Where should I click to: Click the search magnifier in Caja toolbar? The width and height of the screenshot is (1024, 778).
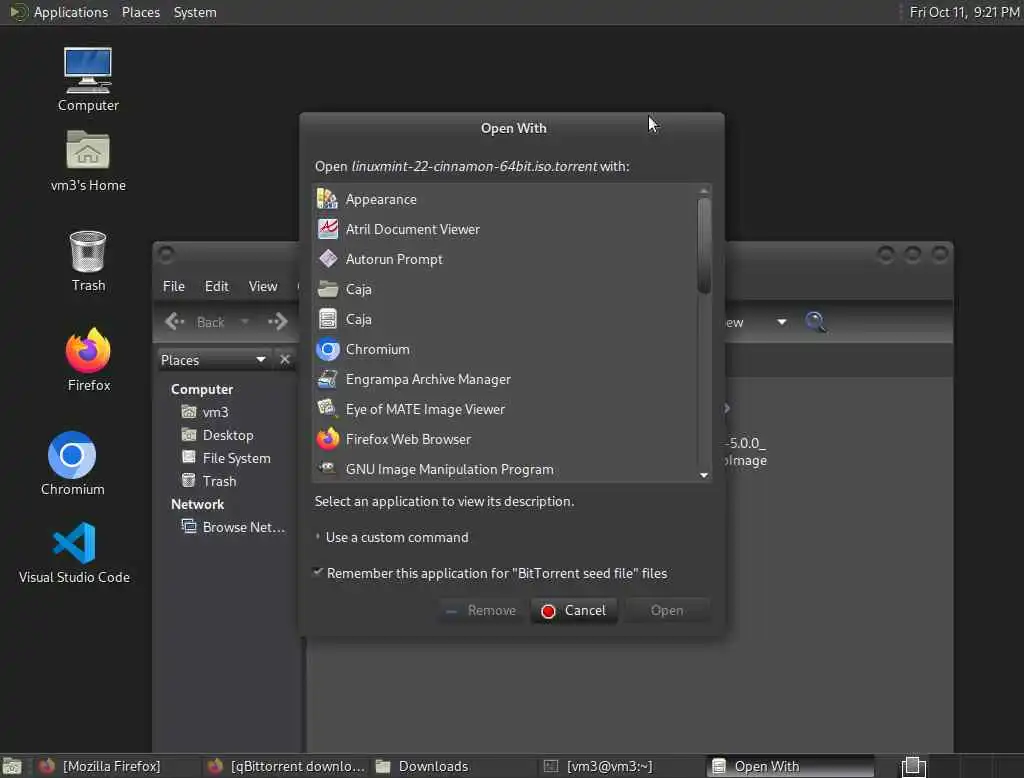point(815,321)
